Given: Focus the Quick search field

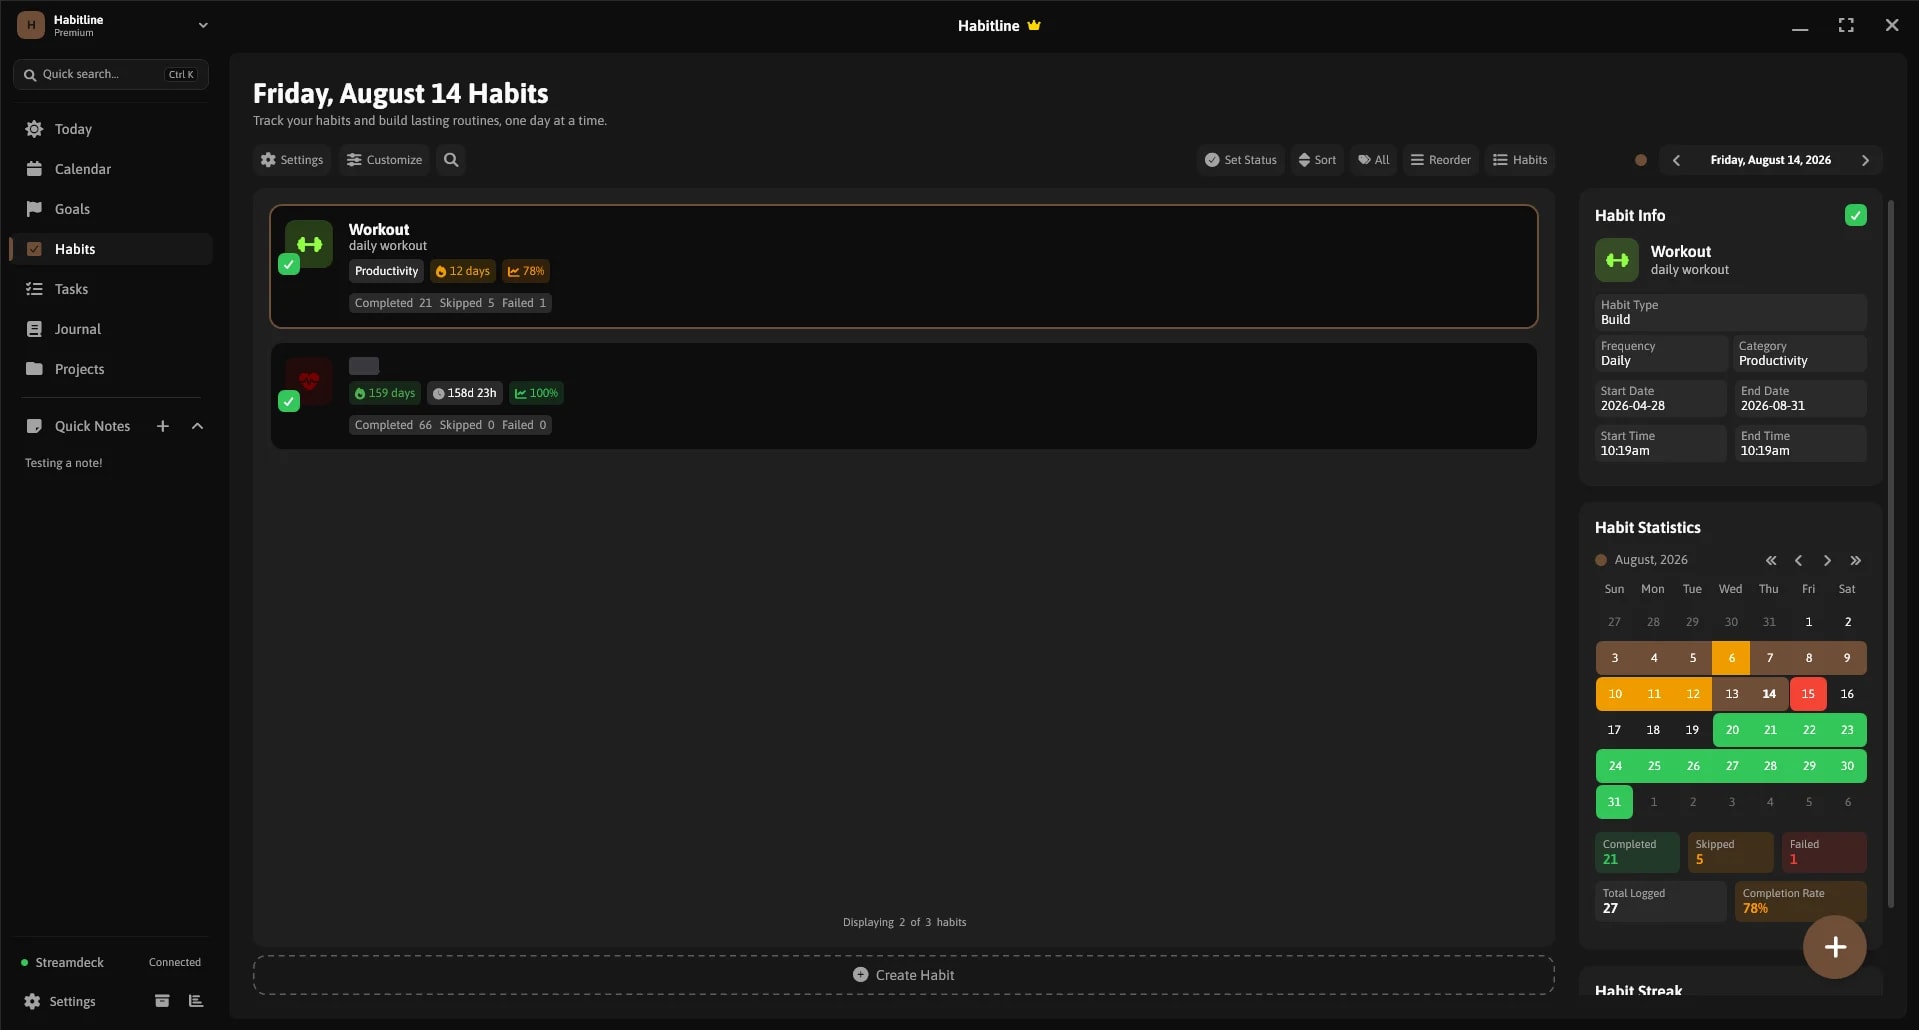Looking at the screenshot, I should pyautogui.click(x=111, y=74).
